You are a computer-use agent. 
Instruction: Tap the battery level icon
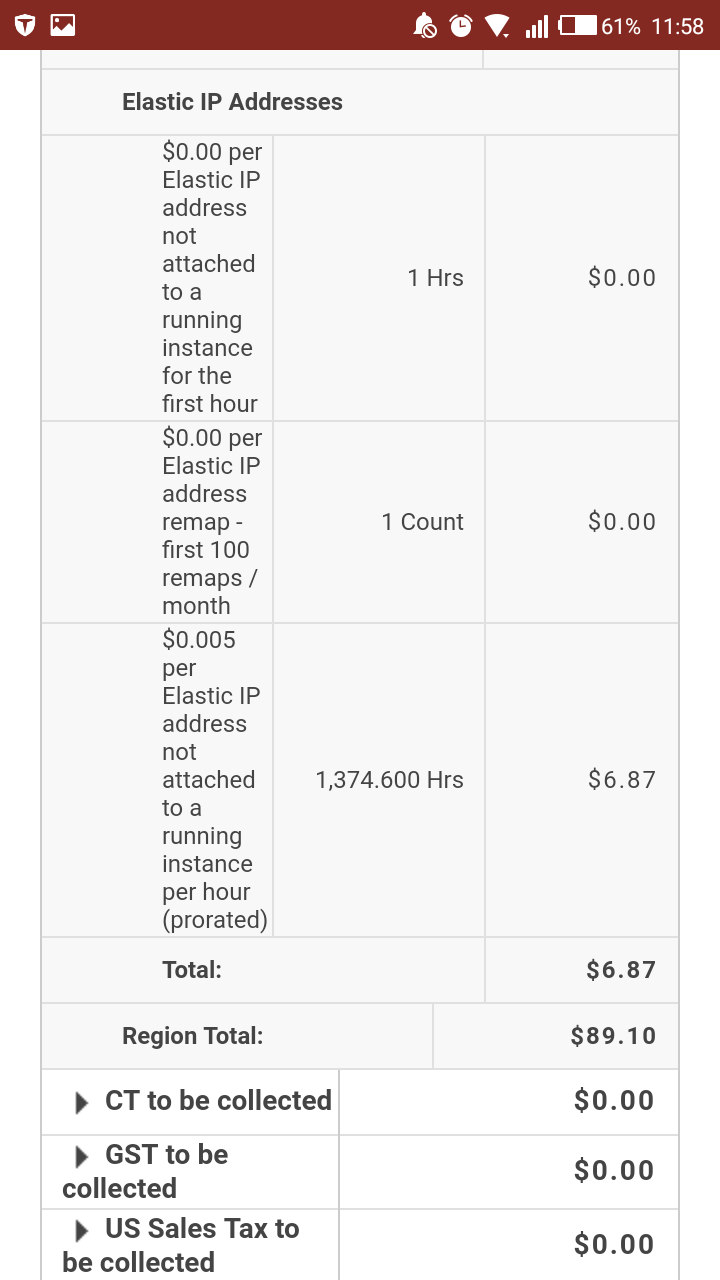(577, 25)
